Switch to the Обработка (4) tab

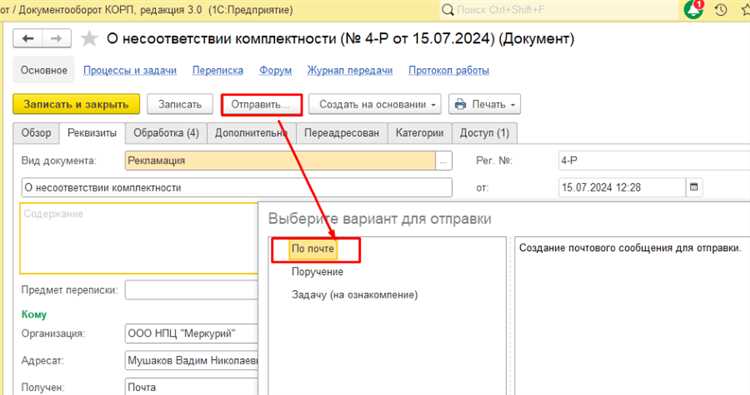pos(166,133)
